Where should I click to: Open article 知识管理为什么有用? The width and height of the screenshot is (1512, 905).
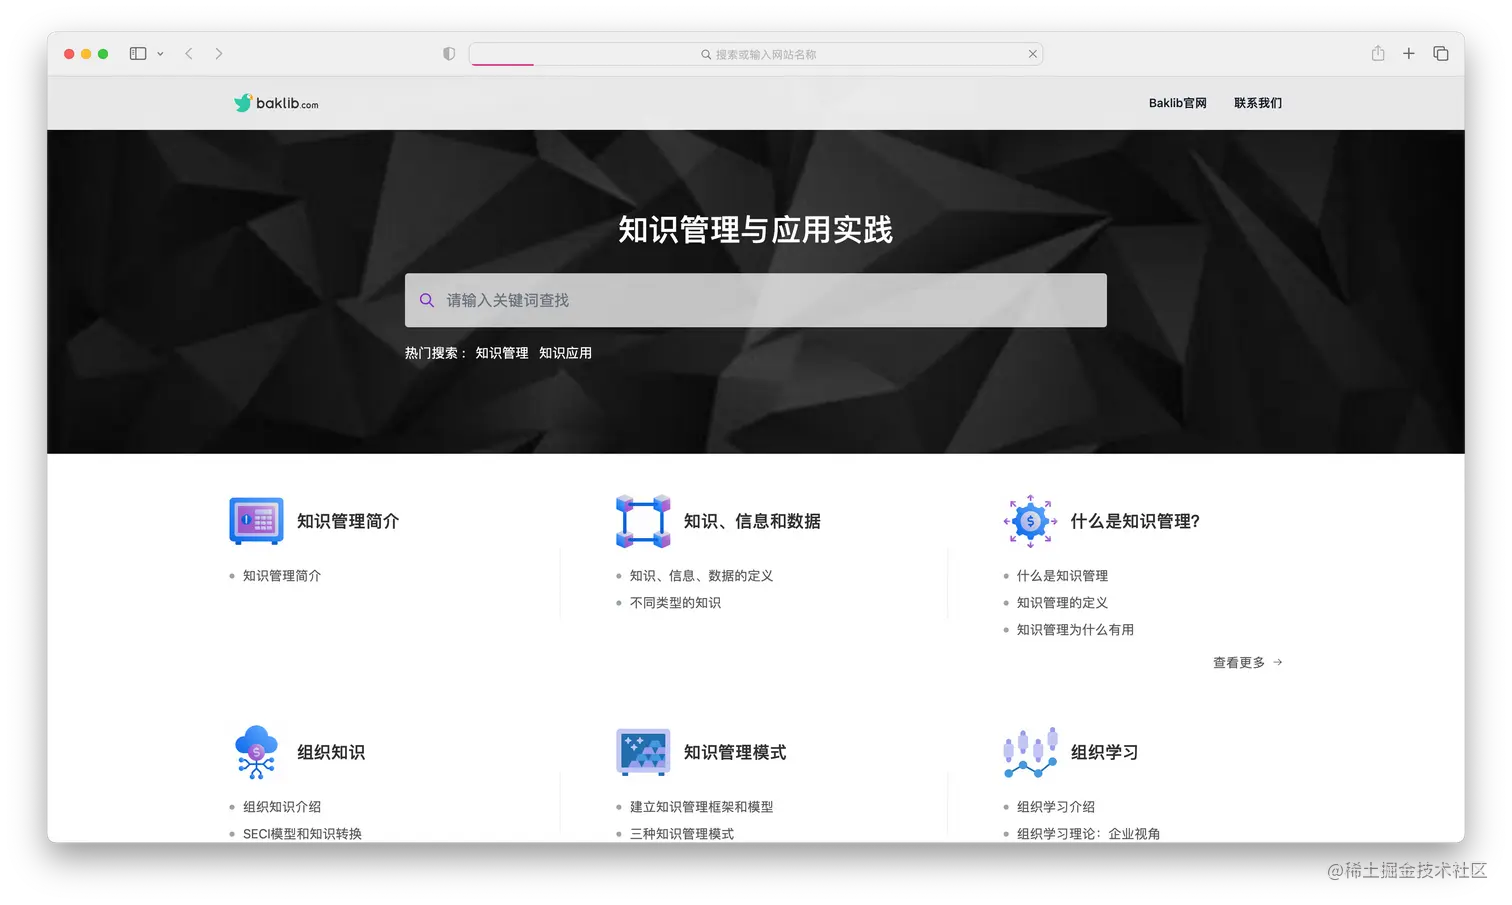click(1075, 630)
